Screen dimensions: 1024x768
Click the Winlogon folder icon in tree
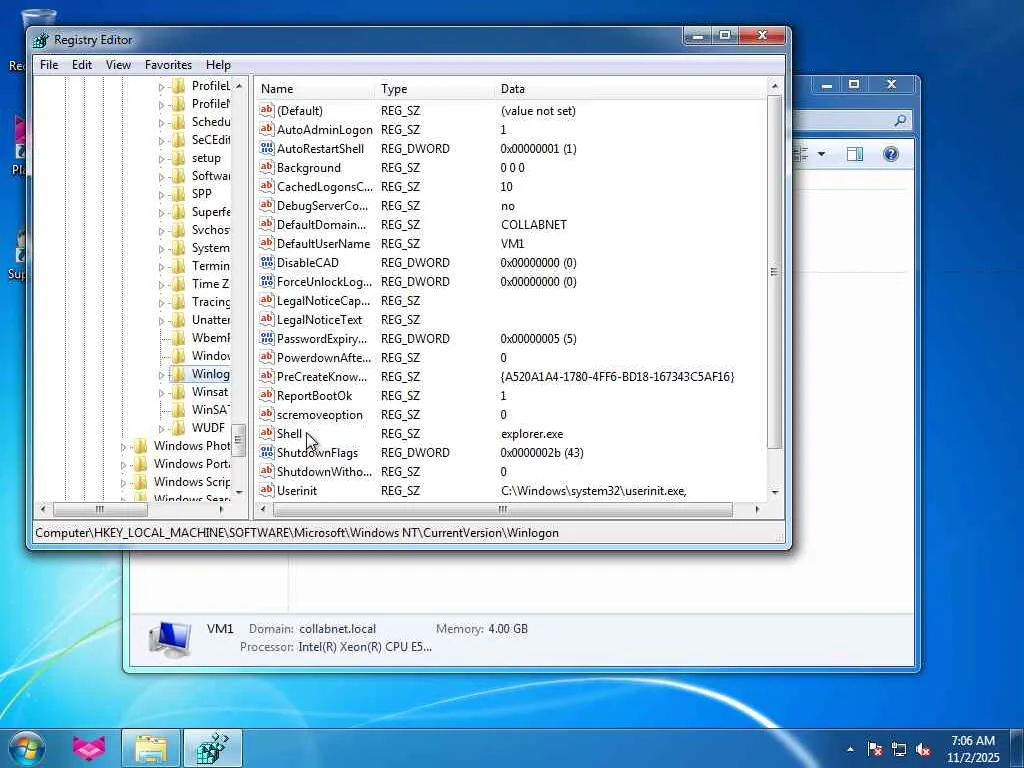[178, 374]
